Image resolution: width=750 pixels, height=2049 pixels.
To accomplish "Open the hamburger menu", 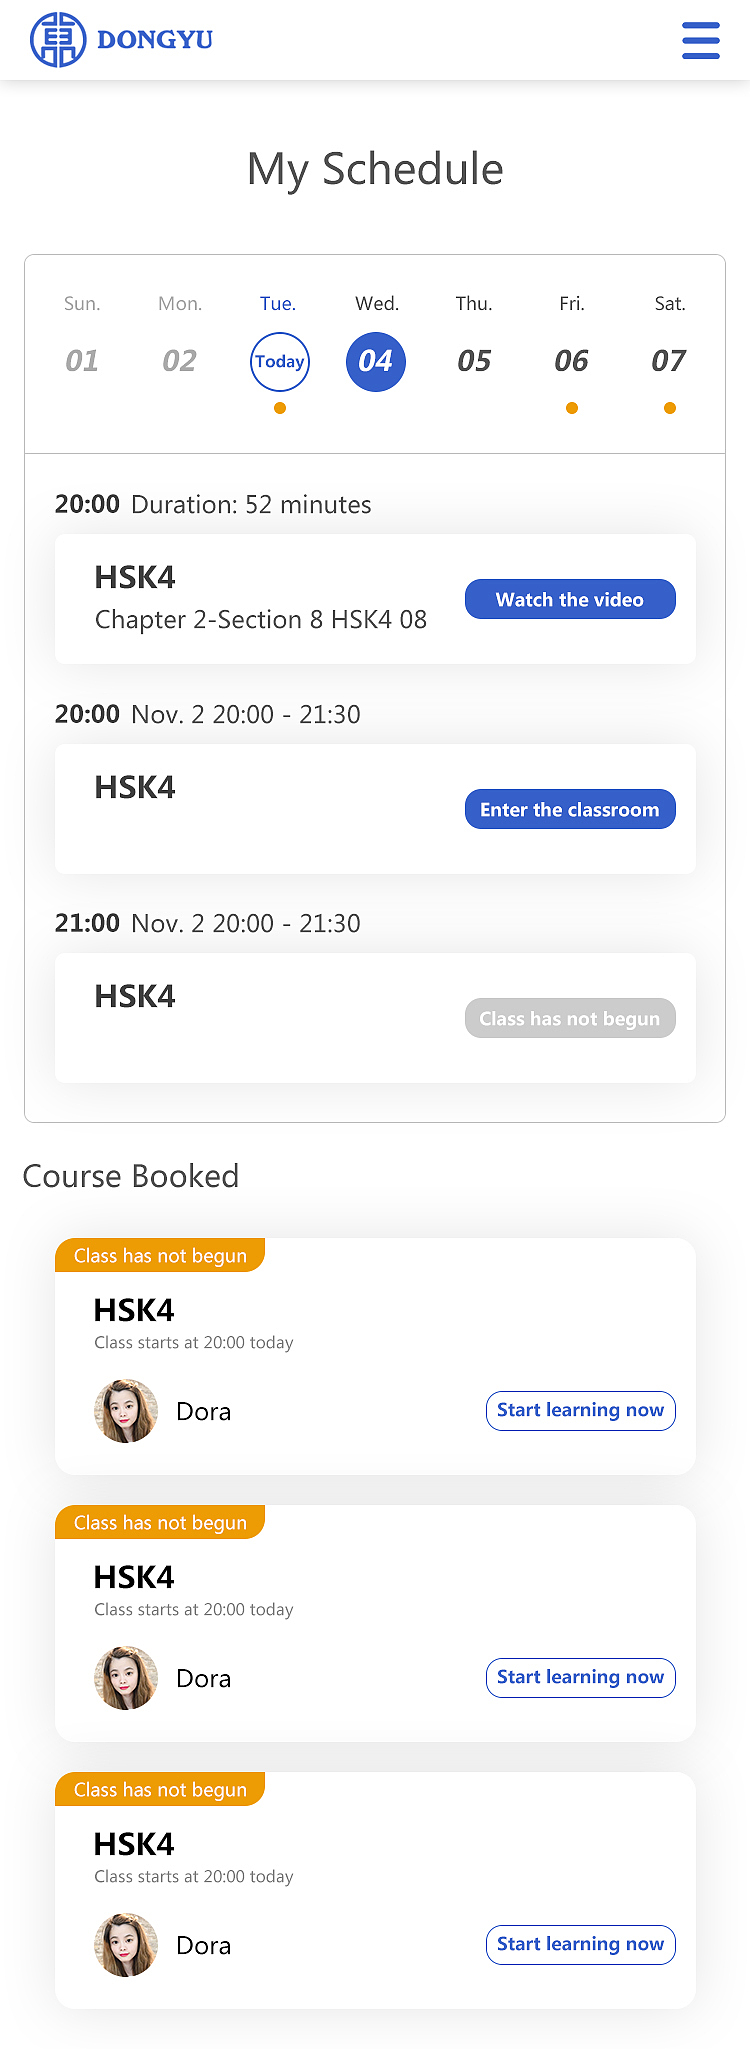I will [700, 40].
